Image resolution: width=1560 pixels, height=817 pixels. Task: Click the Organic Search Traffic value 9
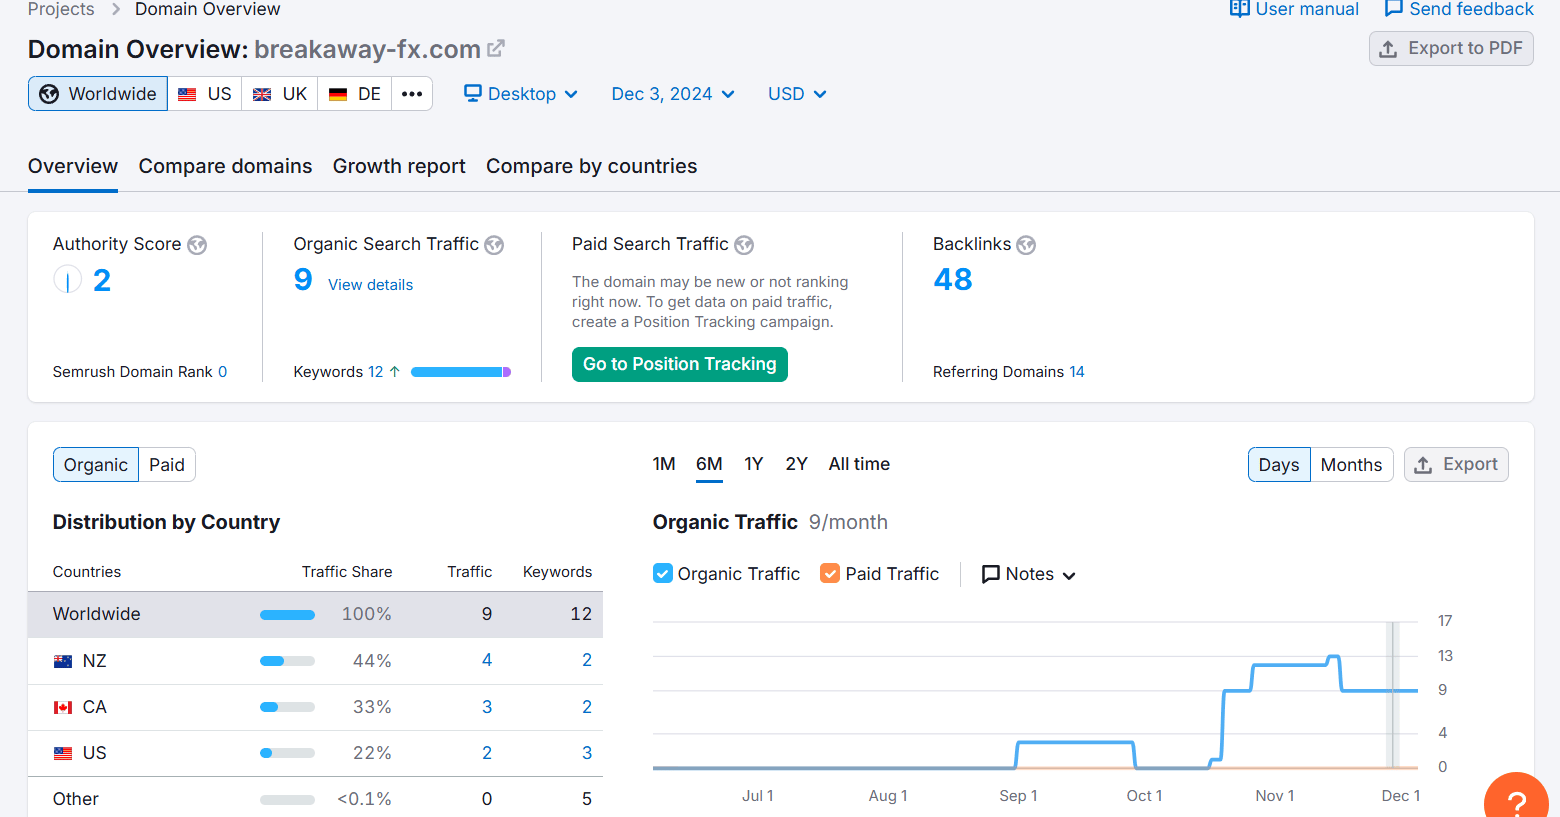(x=303, y=280)
